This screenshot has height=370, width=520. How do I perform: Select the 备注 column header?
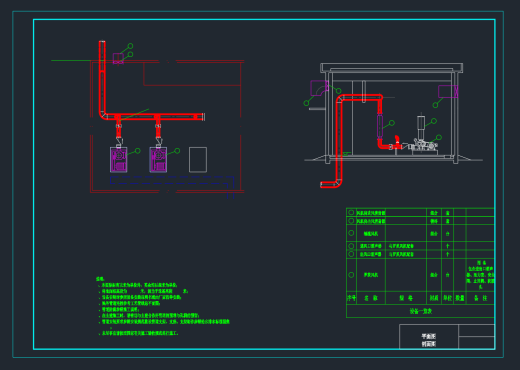[480, 298]
